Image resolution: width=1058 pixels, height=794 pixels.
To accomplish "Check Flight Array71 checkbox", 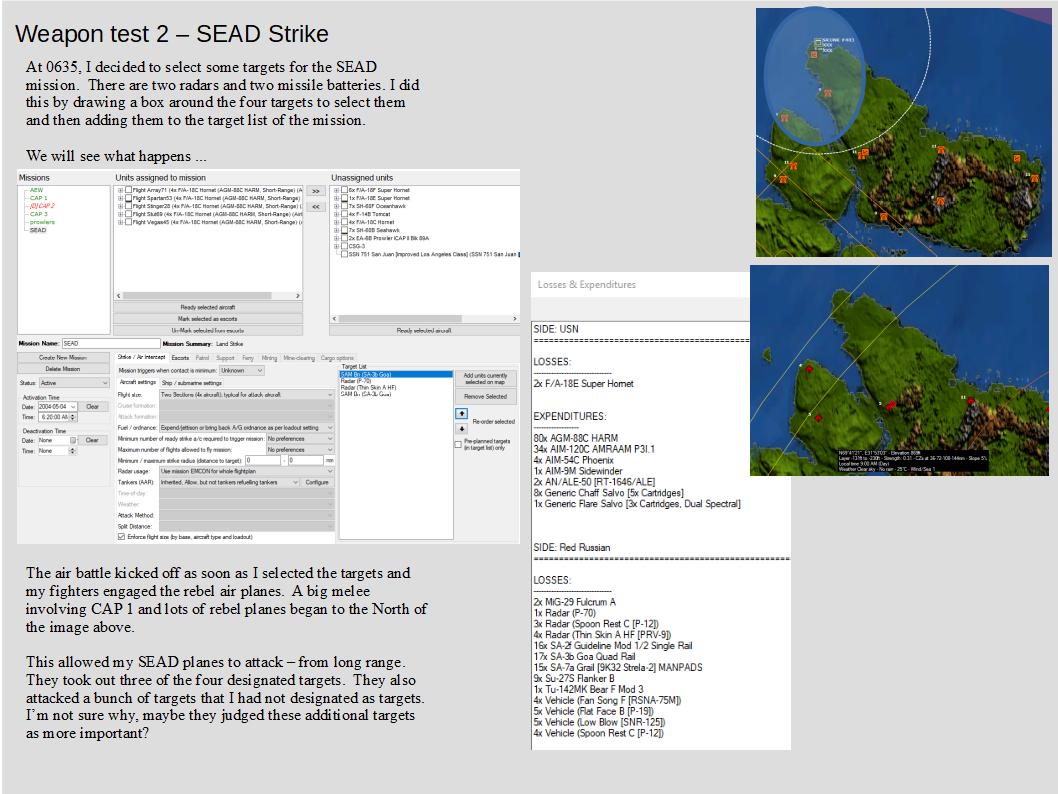I will 128,190.
